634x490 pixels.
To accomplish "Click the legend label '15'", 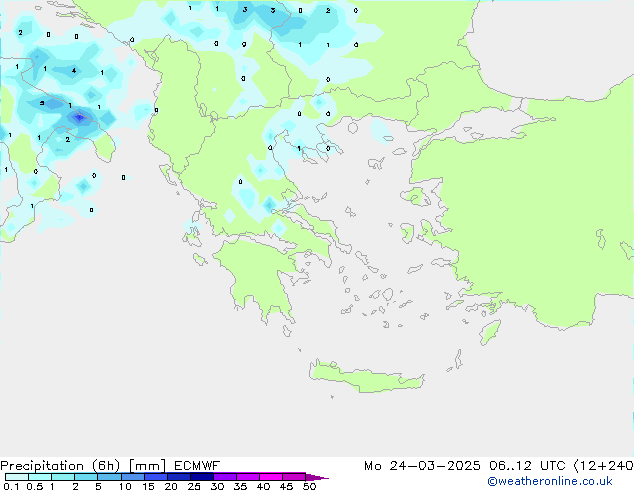I will coord(148,486).
